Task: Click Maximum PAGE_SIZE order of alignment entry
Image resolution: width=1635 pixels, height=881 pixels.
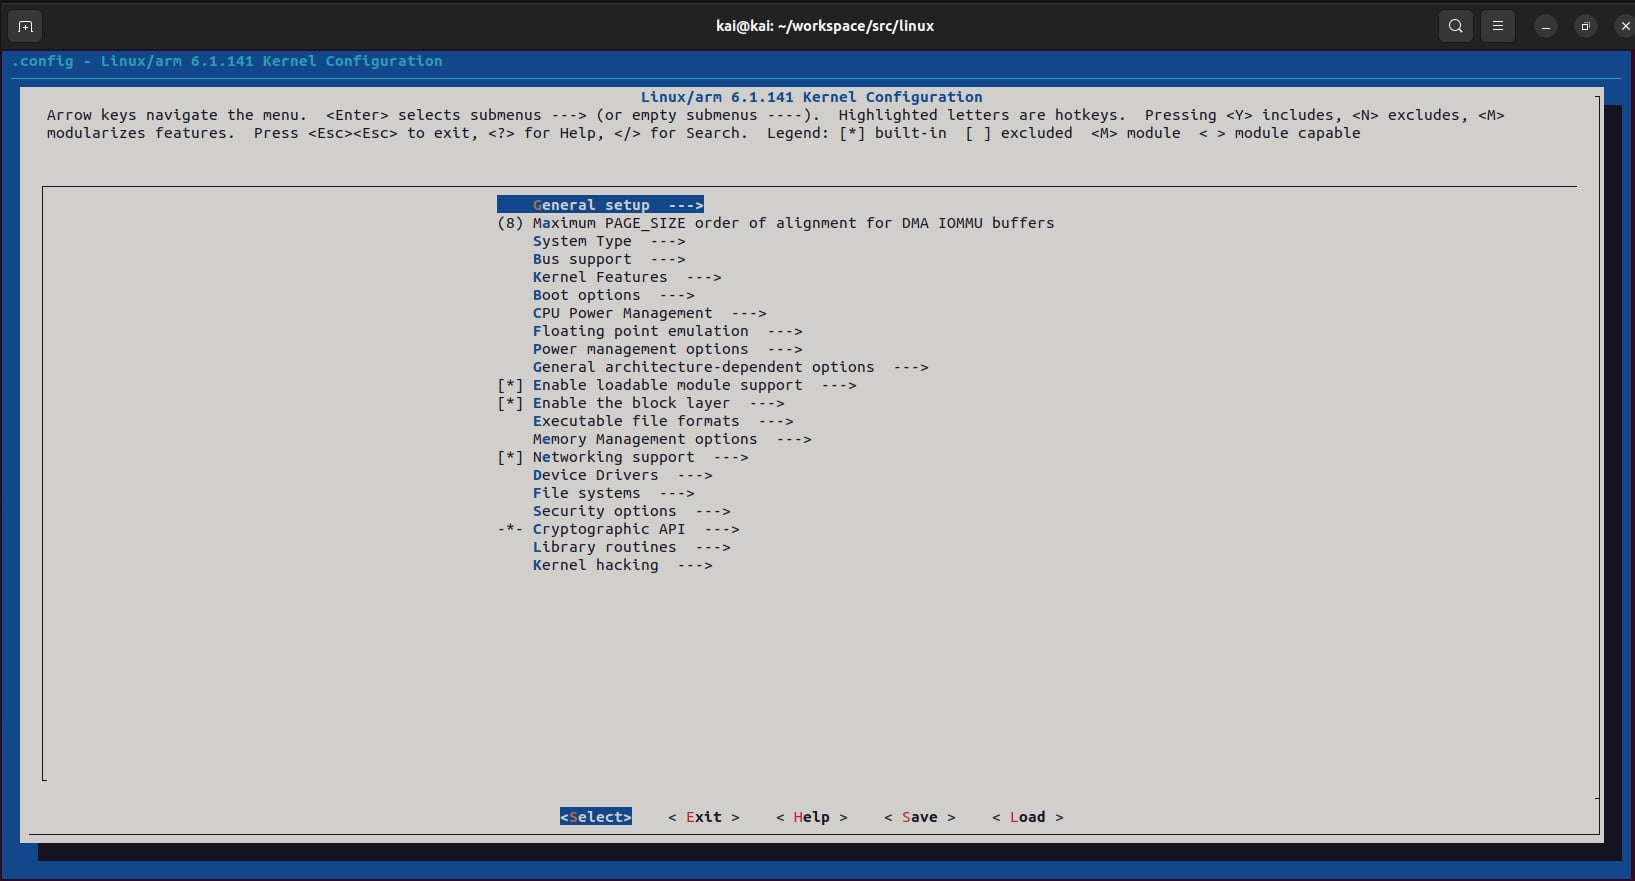Action: (x=793, y=223)
